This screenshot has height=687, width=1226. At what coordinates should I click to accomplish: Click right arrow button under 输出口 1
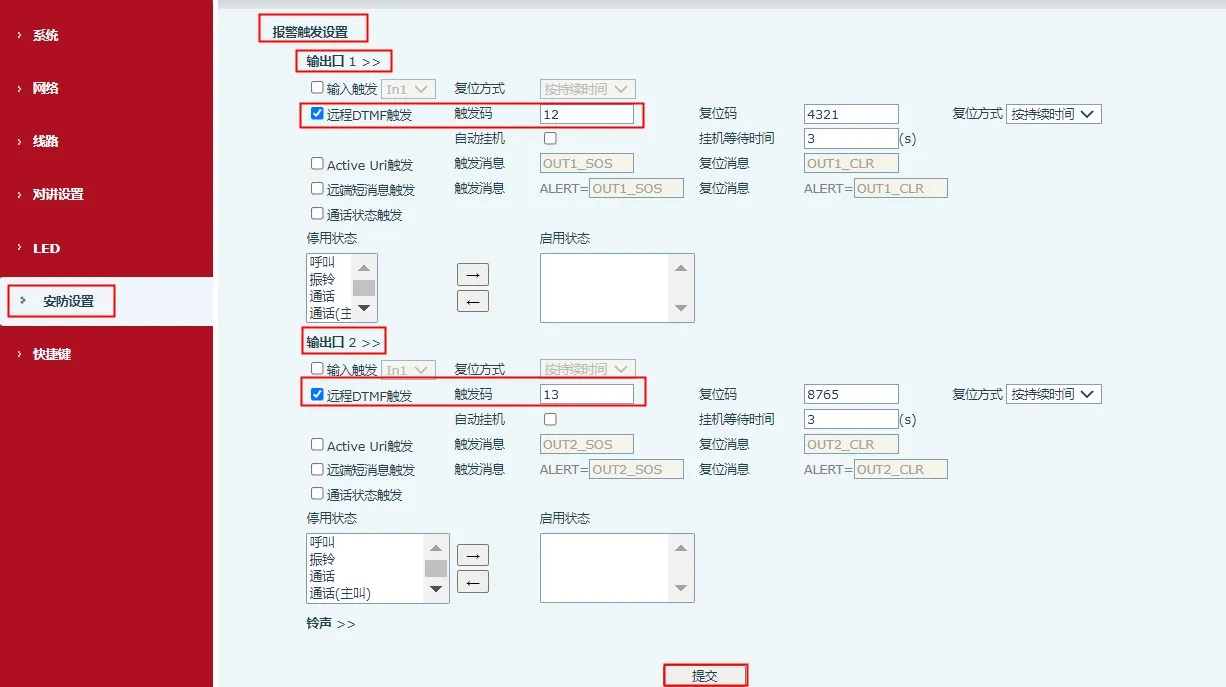coord(472,274)
